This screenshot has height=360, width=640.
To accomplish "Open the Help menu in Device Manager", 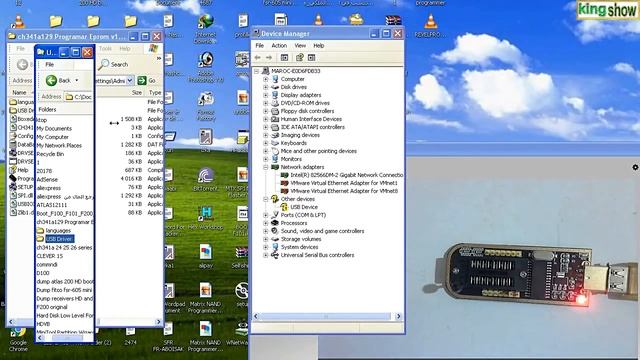I will tap(319, 46).
